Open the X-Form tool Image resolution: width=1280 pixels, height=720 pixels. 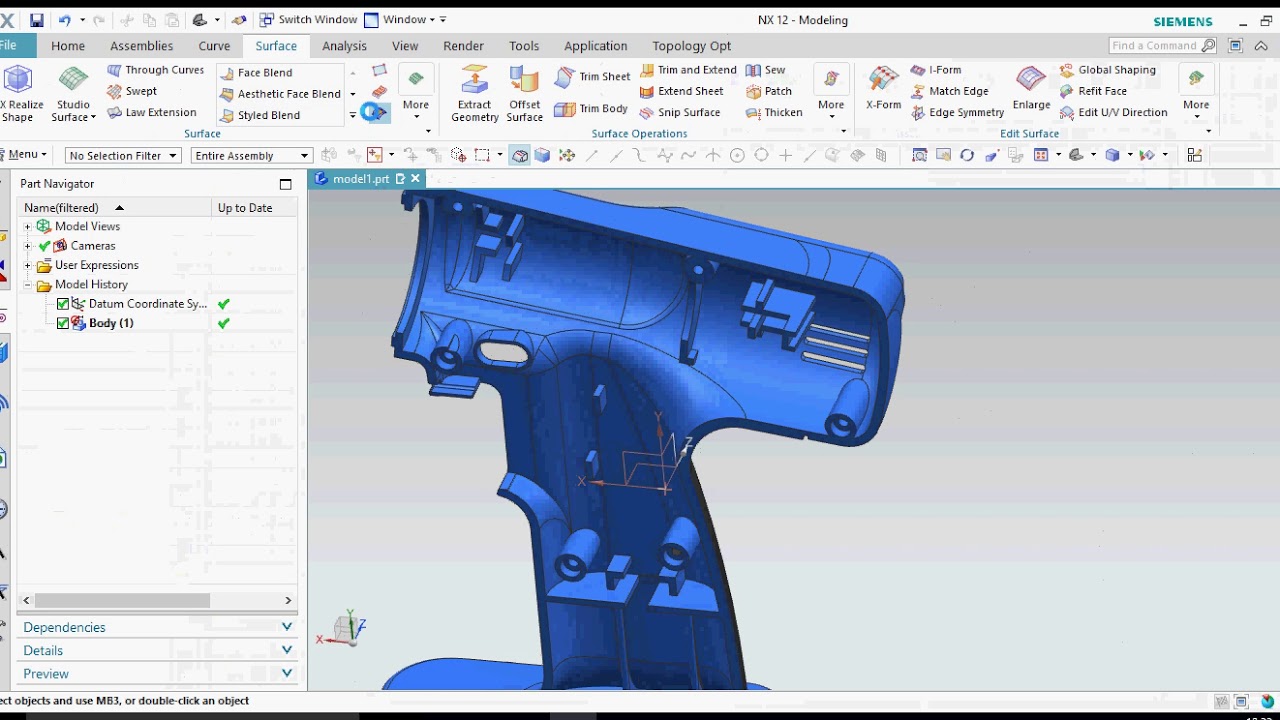[x=883, y=90]
